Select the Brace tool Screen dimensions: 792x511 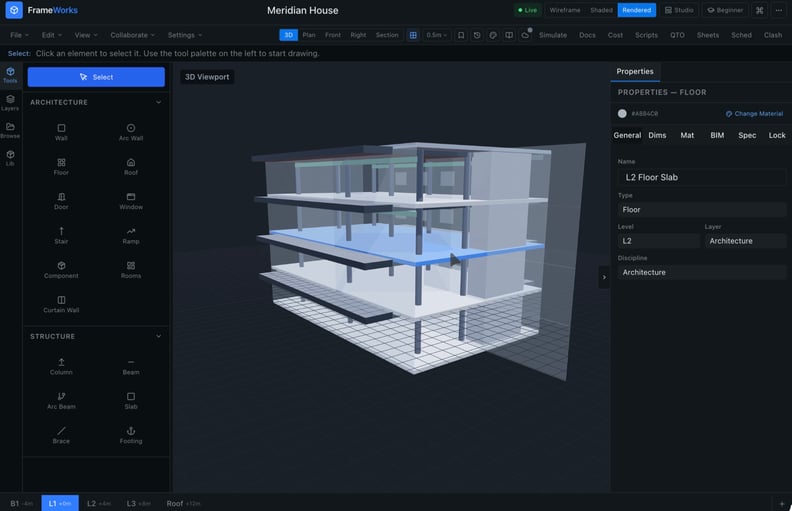tap(61, 435)
